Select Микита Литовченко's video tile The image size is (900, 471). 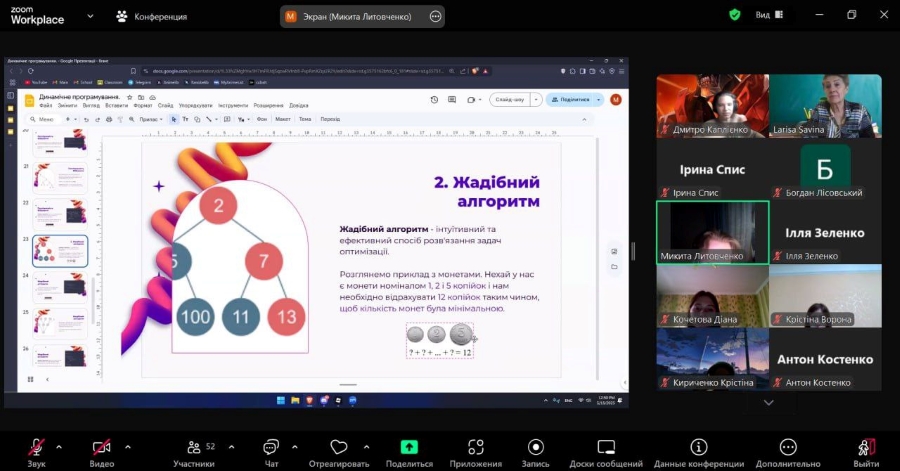[x=712, y=231]
